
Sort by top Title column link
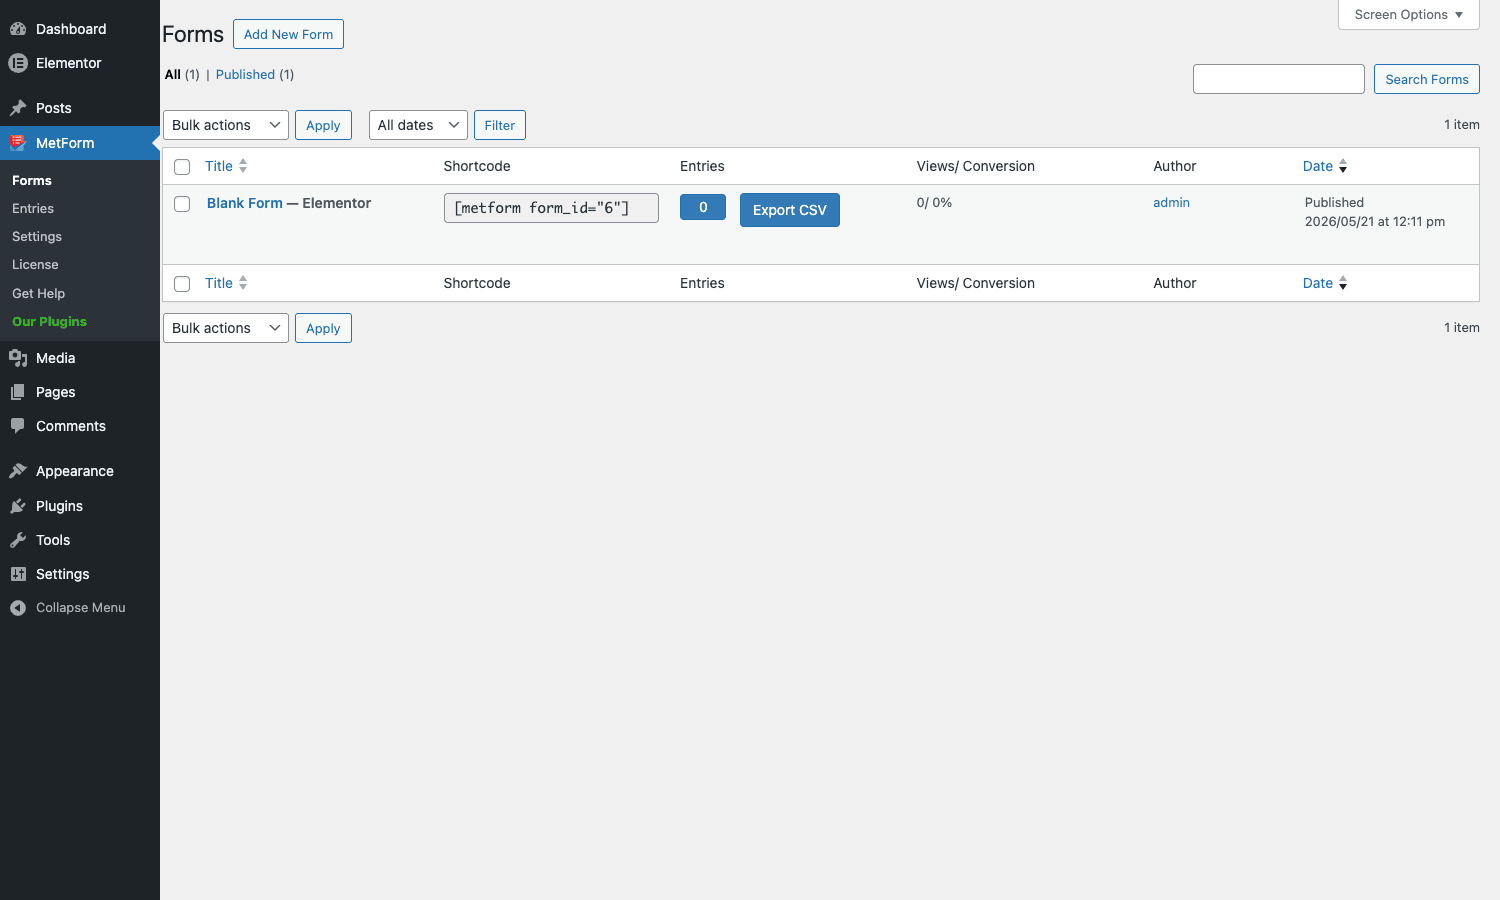pos(219,166)
